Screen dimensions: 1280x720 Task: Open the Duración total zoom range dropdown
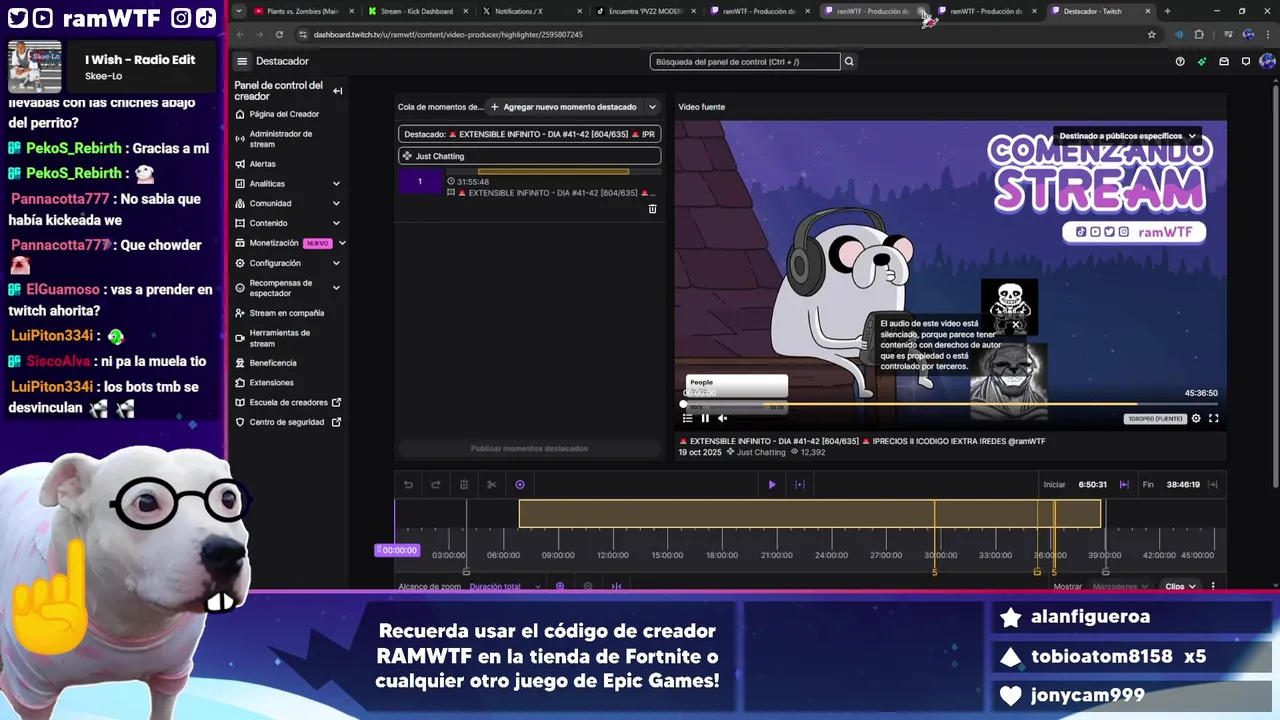[505, 587]
